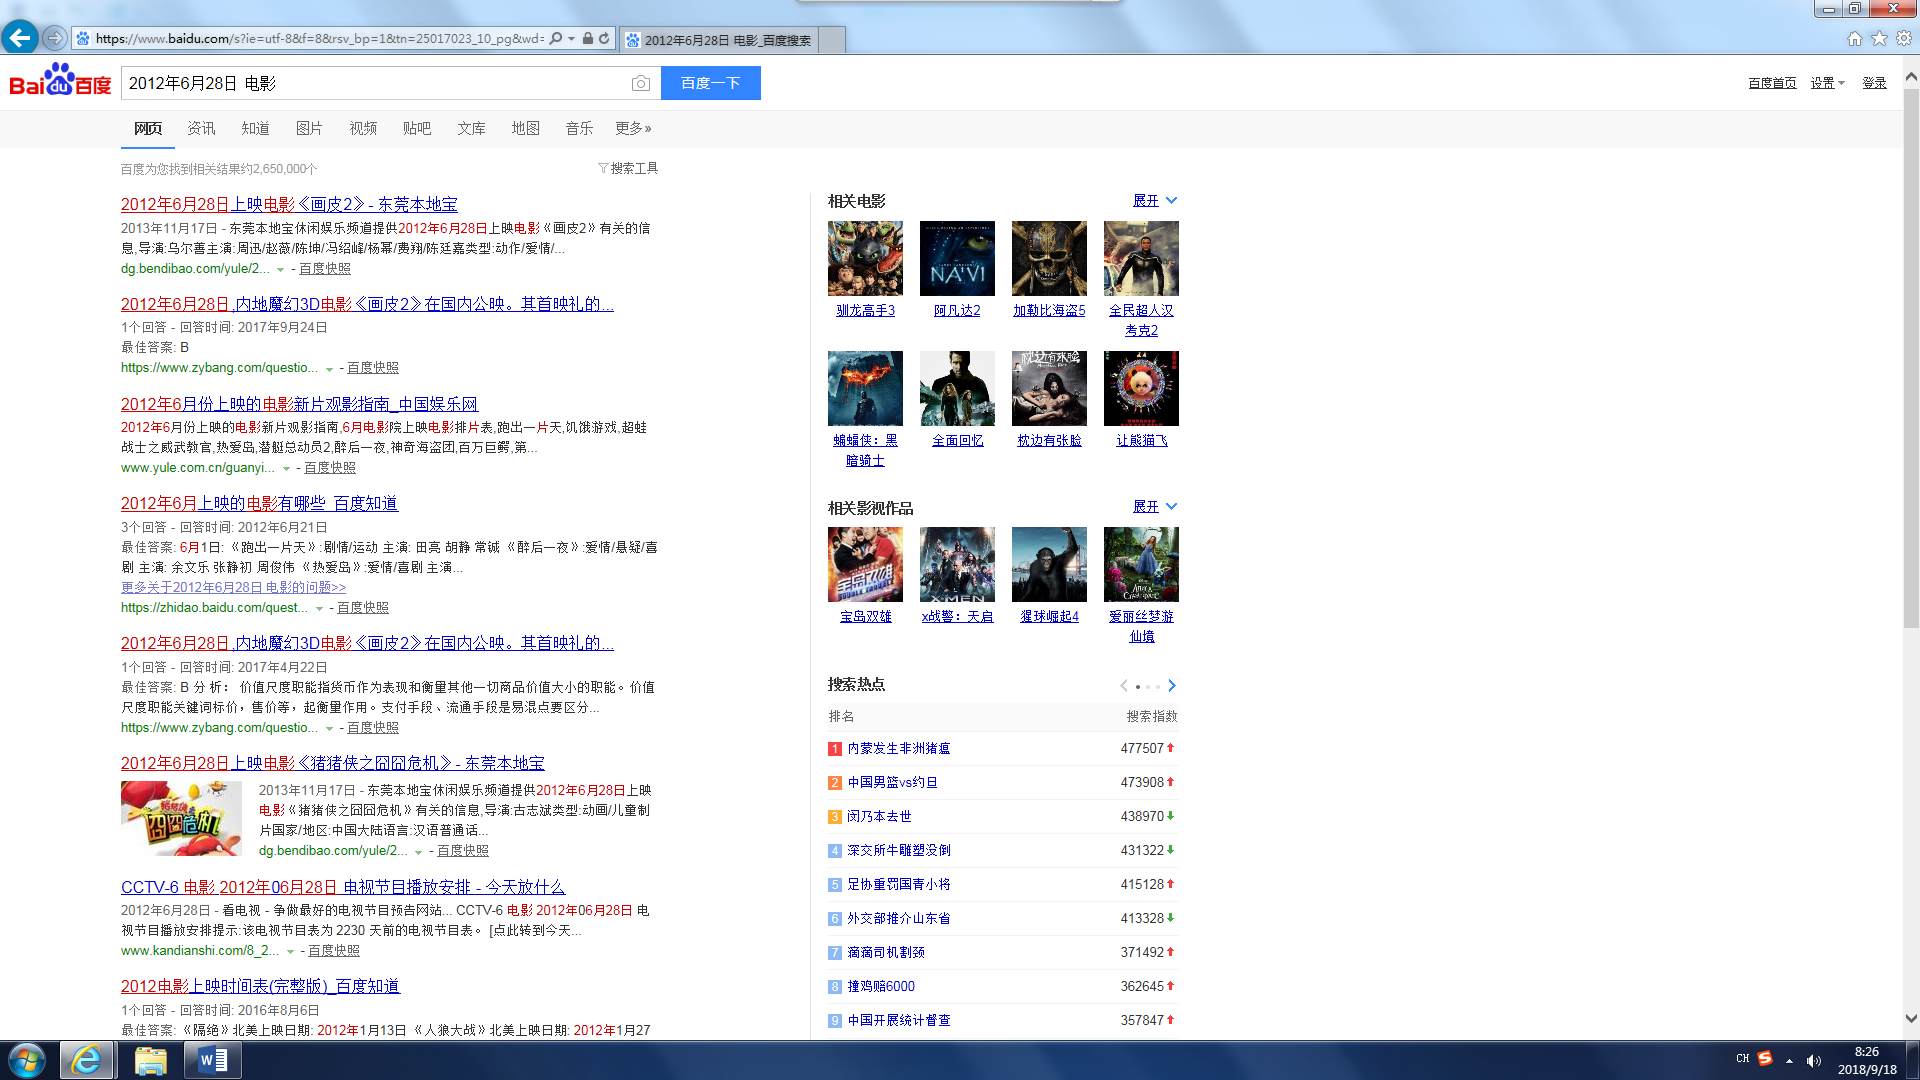Image resolution: width=1920 pixels, height=1080 pixels.
Task: Click the Sogou input method tray icon
Action: coord(1765,1059)
